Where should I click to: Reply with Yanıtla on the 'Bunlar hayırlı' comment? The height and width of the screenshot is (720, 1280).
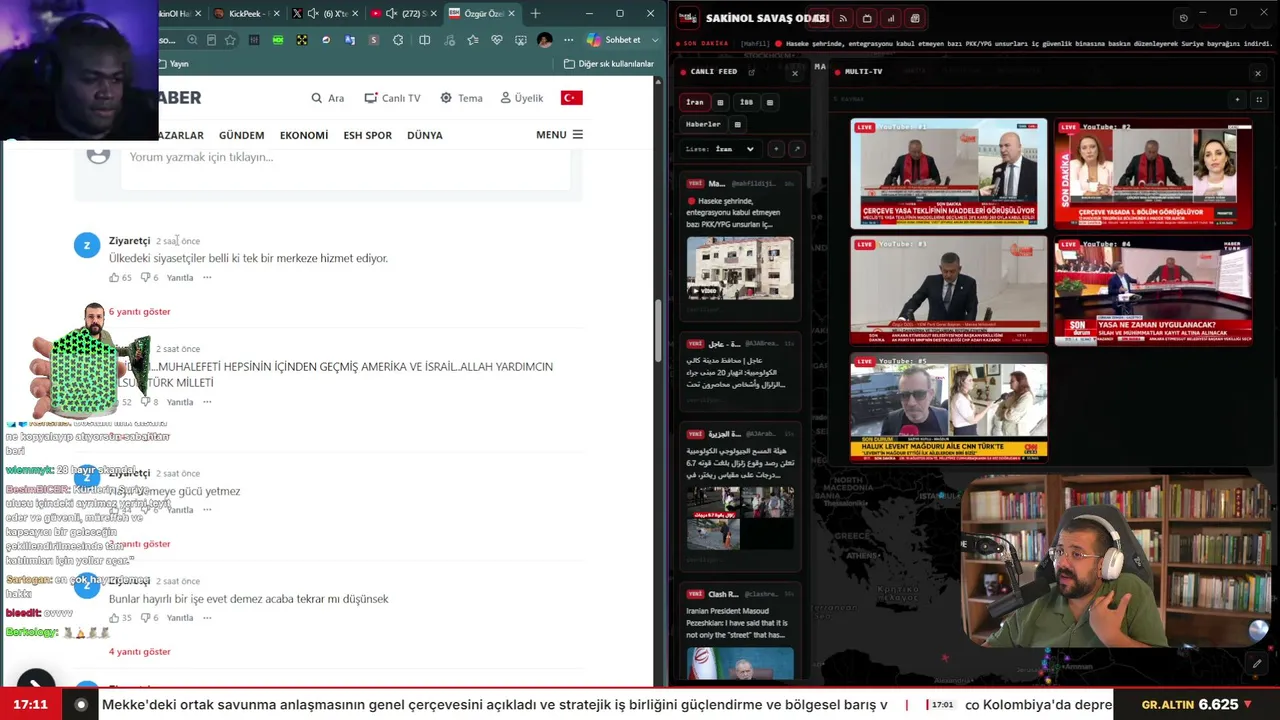point(180,618)
